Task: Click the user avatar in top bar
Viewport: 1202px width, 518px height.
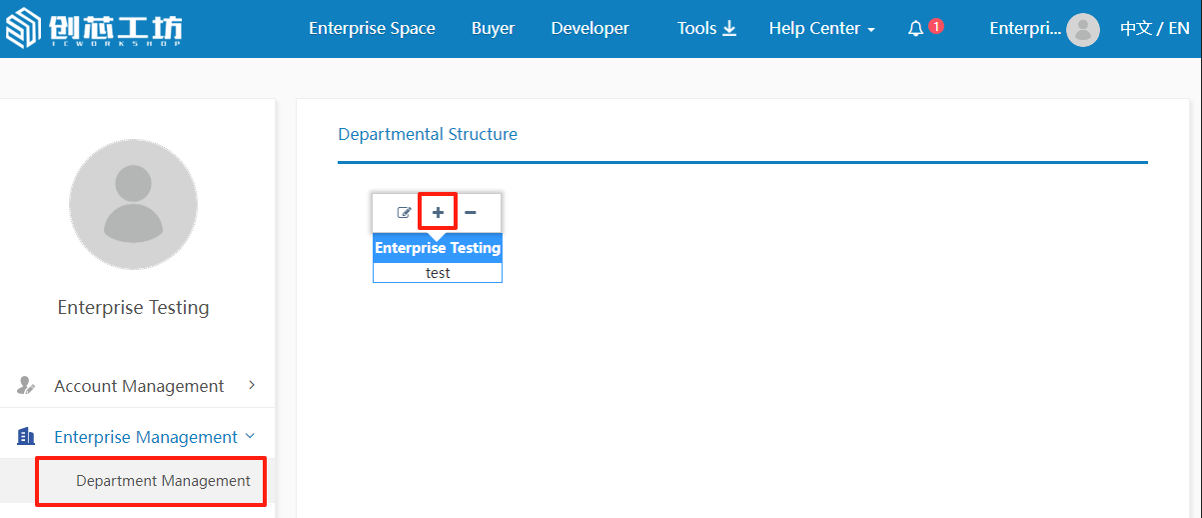Action: tap(1083, 29)
